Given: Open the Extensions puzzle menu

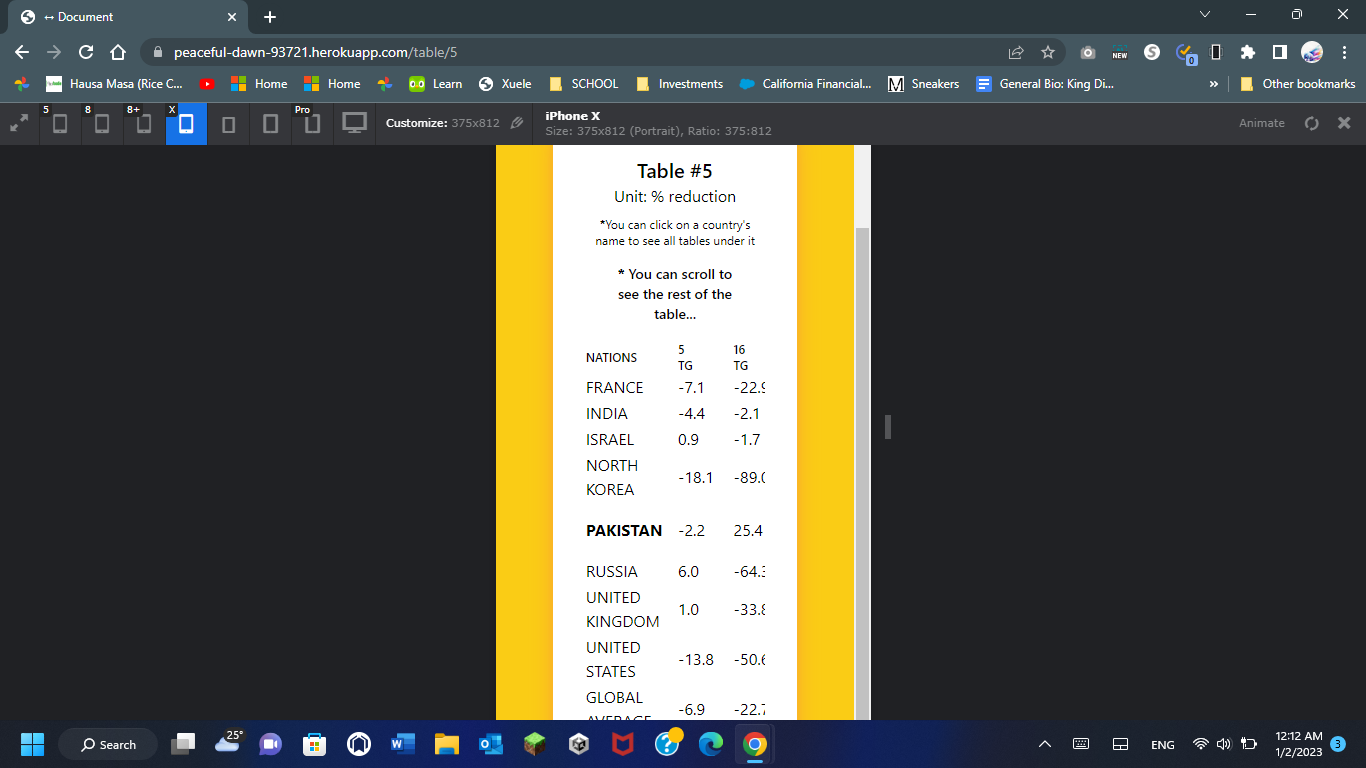Looking at the screenshot, I should (x=1247, y=52).
